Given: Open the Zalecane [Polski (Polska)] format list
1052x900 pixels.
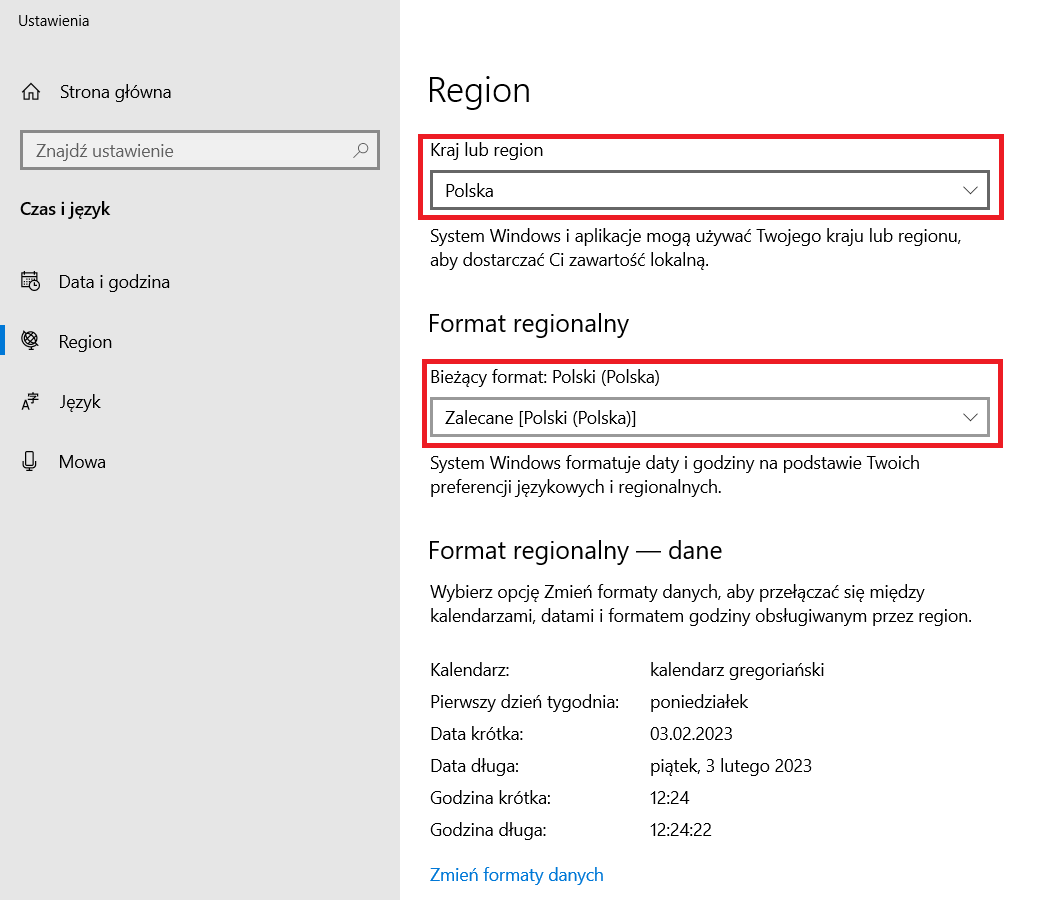Looking at the screenshot, I should [x=700, y=418].
